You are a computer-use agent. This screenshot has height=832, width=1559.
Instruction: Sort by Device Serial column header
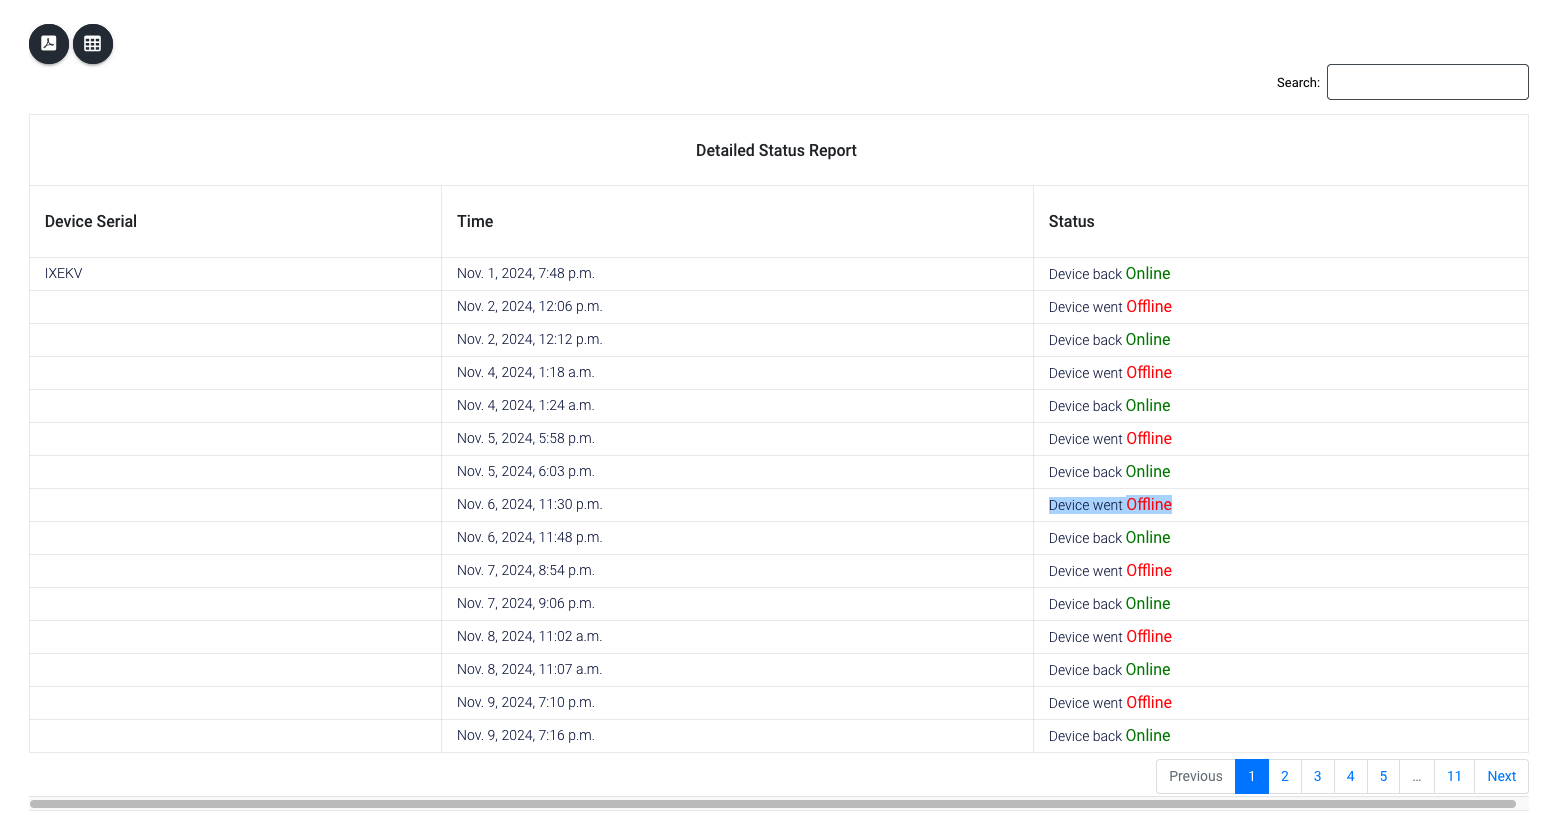(x=91, y=222)
